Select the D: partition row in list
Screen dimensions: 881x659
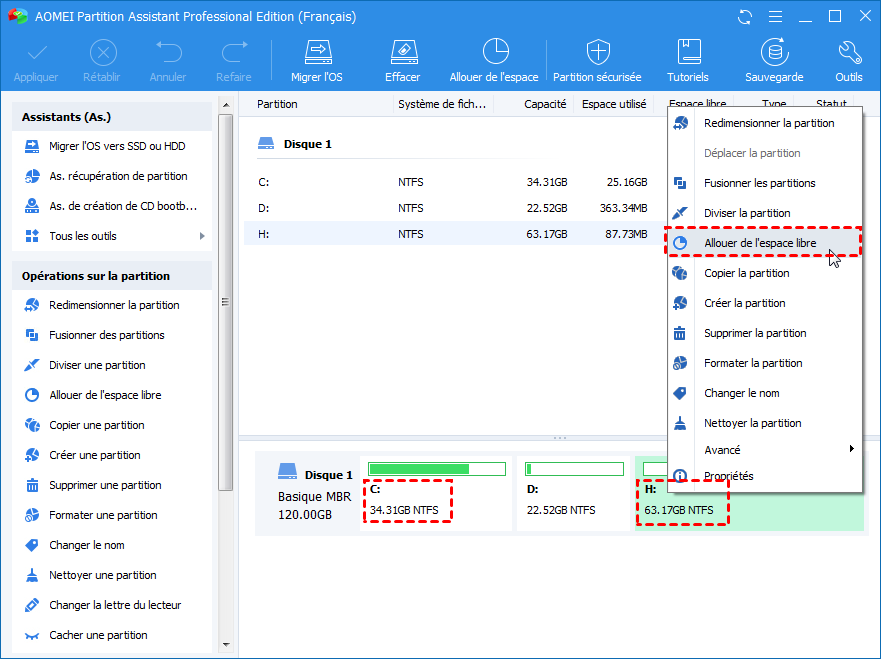(455, 208)
